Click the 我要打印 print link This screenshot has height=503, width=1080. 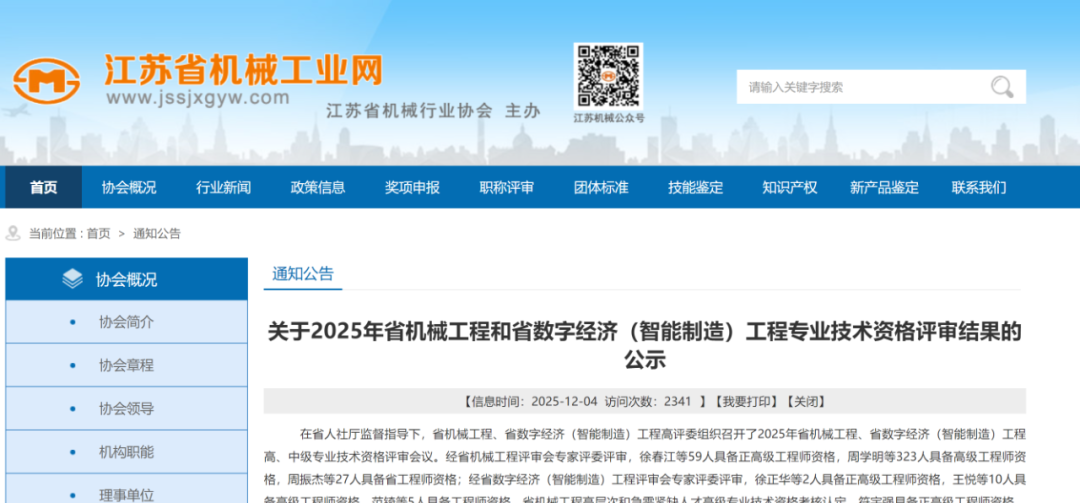[745, 402]
